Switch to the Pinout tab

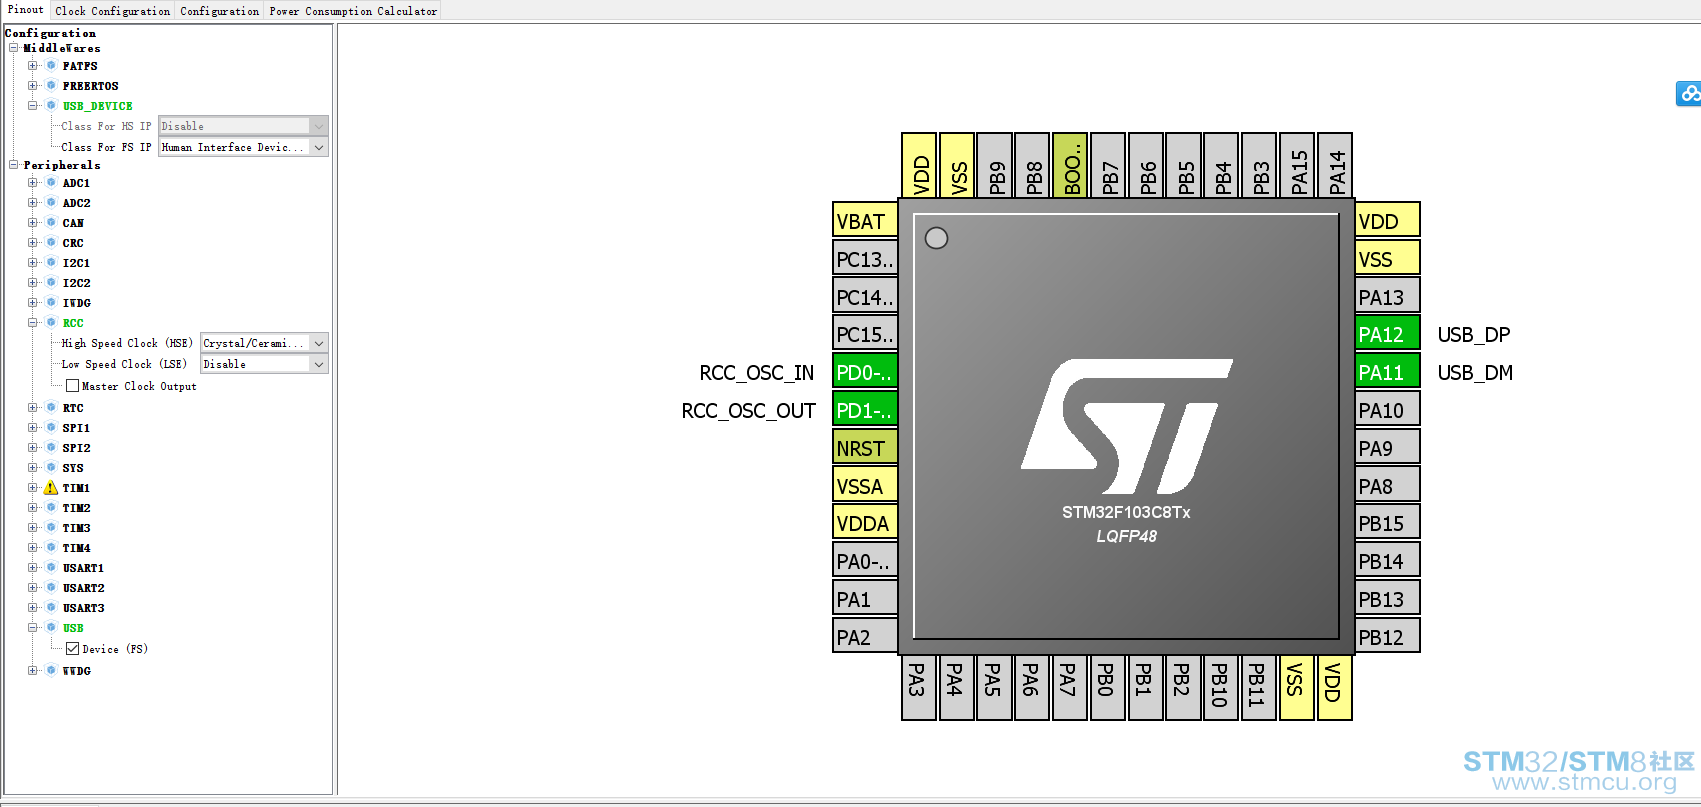click(x=25, y=10)
